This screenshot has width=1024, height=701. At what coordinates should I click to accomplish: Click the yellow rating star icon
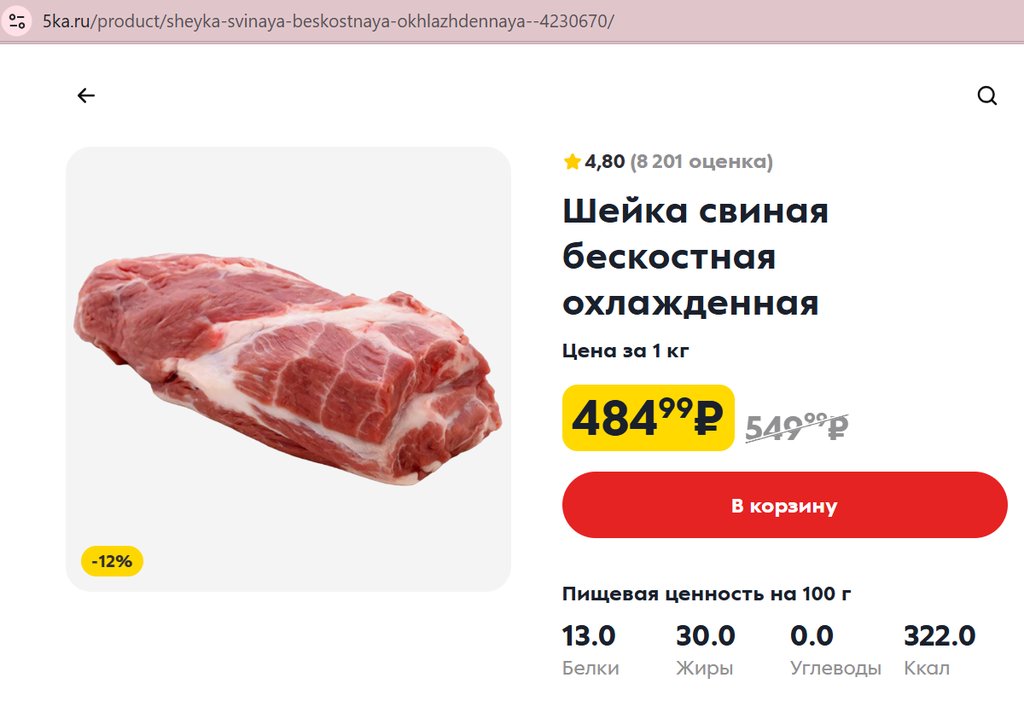[572, 162]
